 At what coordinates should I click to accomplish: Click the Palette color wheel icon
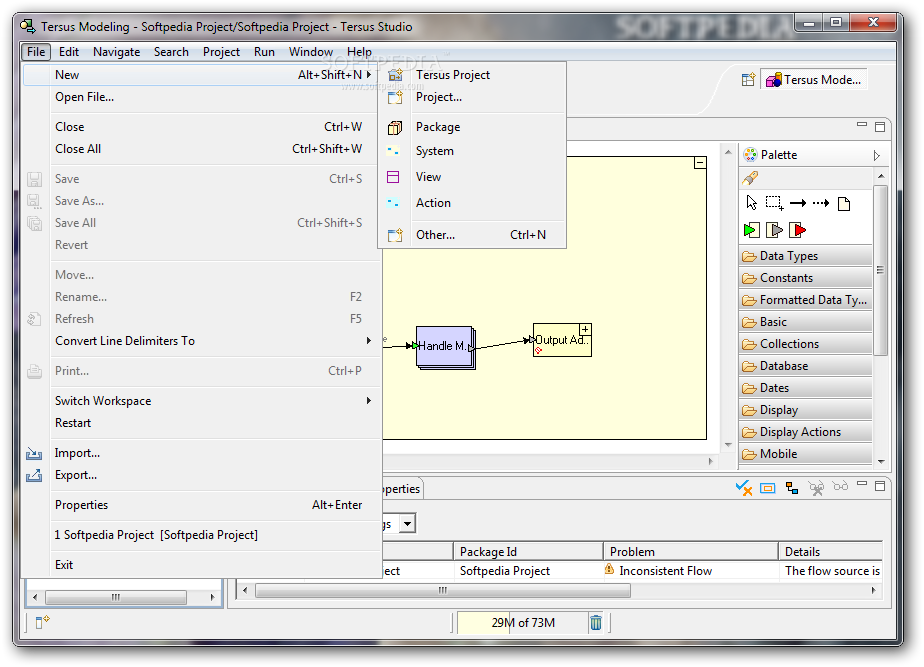[x=750, y=154]
